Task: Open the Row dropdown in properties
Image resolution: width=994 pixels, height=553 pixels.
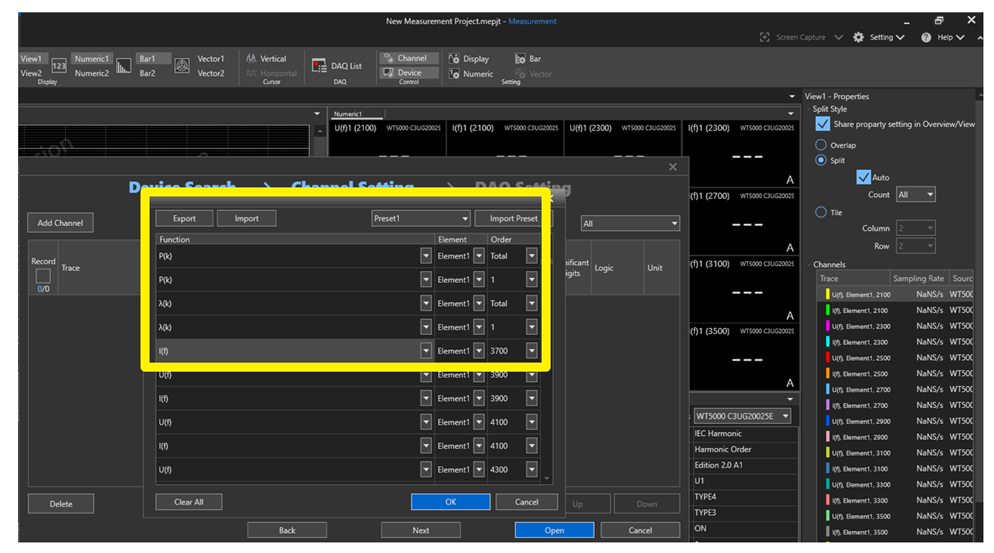Action: (916, 245)
